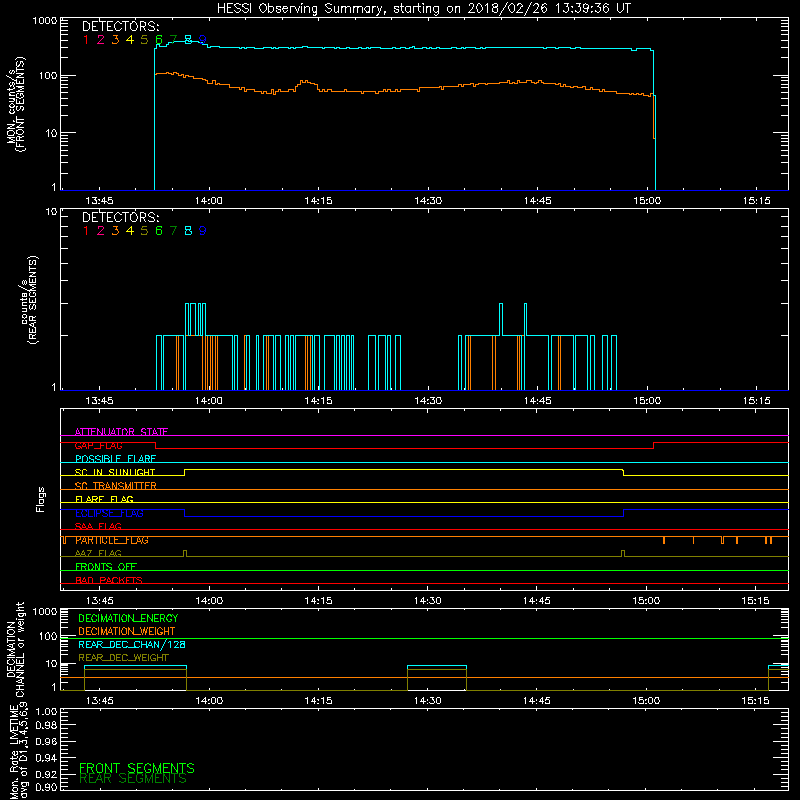Click the DECIMATION_ENERGY legend entry
The image size is (800, 800).
pyautogui.click(x=128, y=618)
